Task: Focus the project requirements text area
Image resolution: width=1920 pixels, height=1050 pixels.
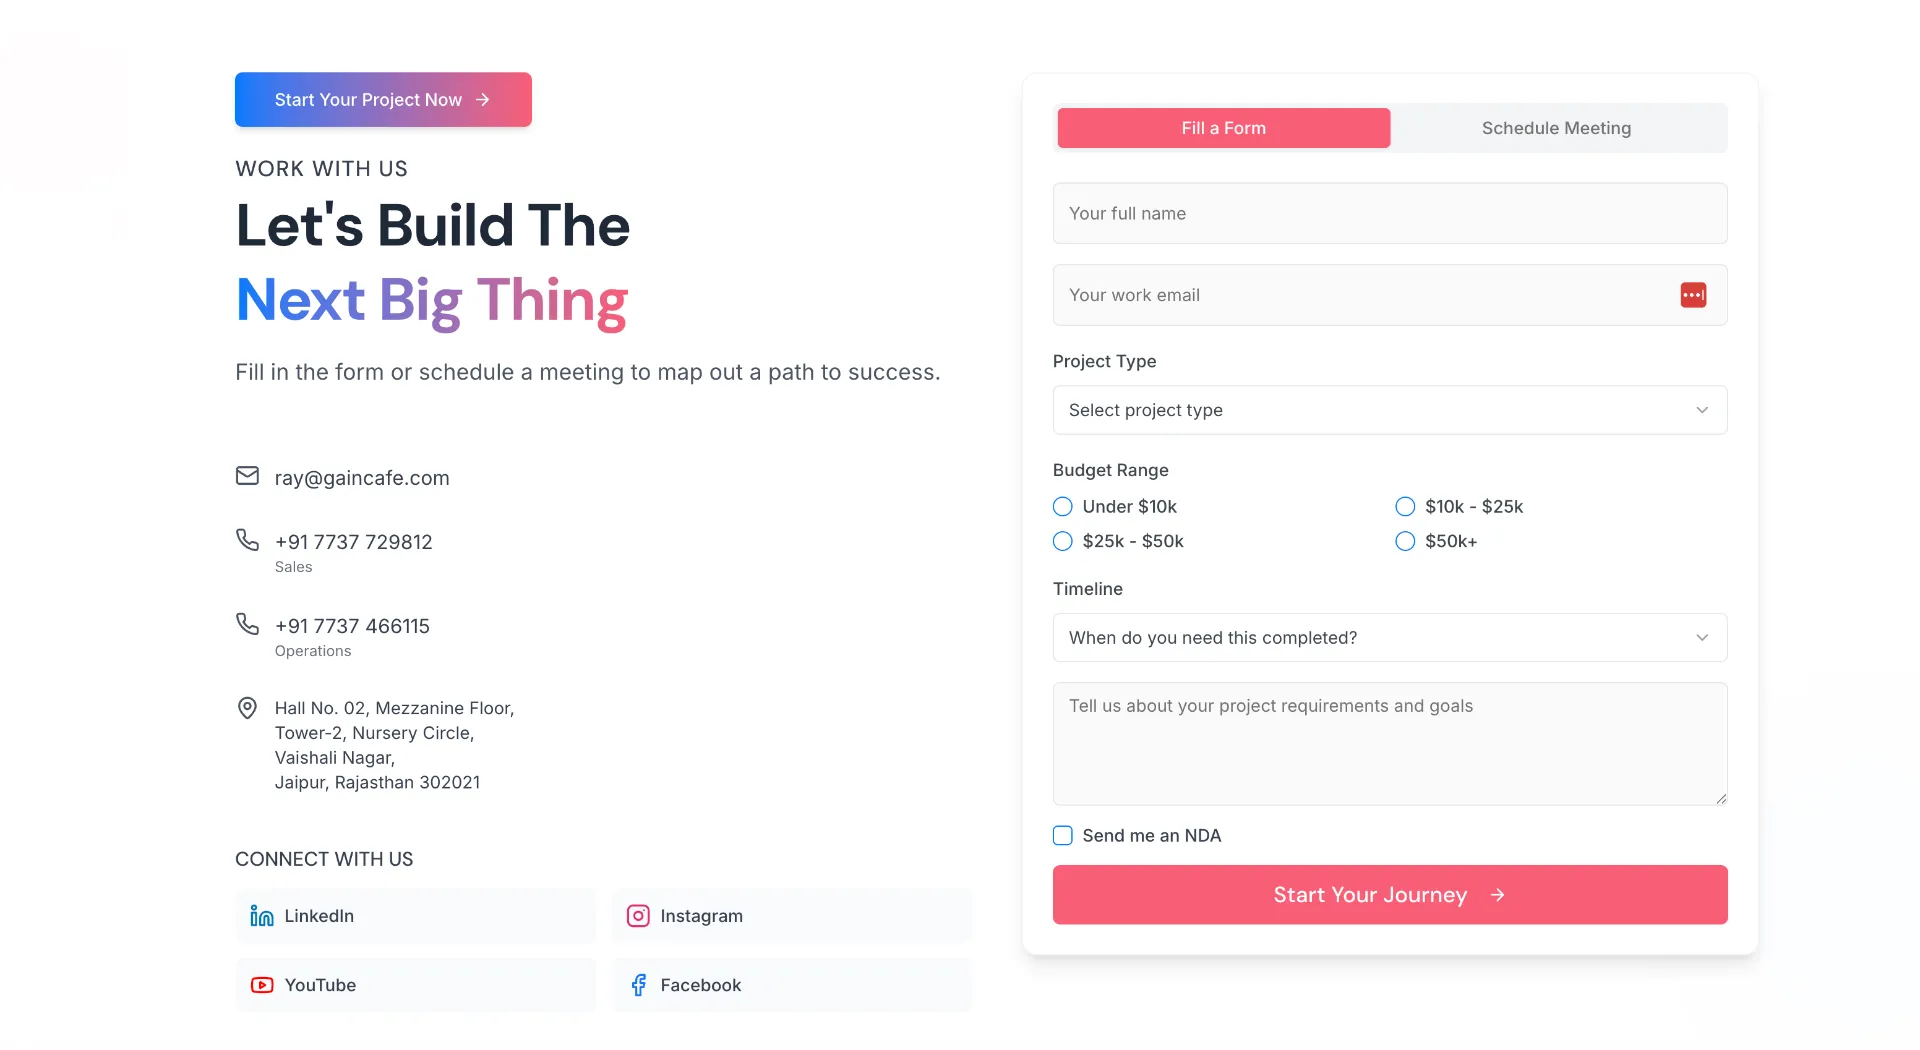Action: click(1389, 743)
